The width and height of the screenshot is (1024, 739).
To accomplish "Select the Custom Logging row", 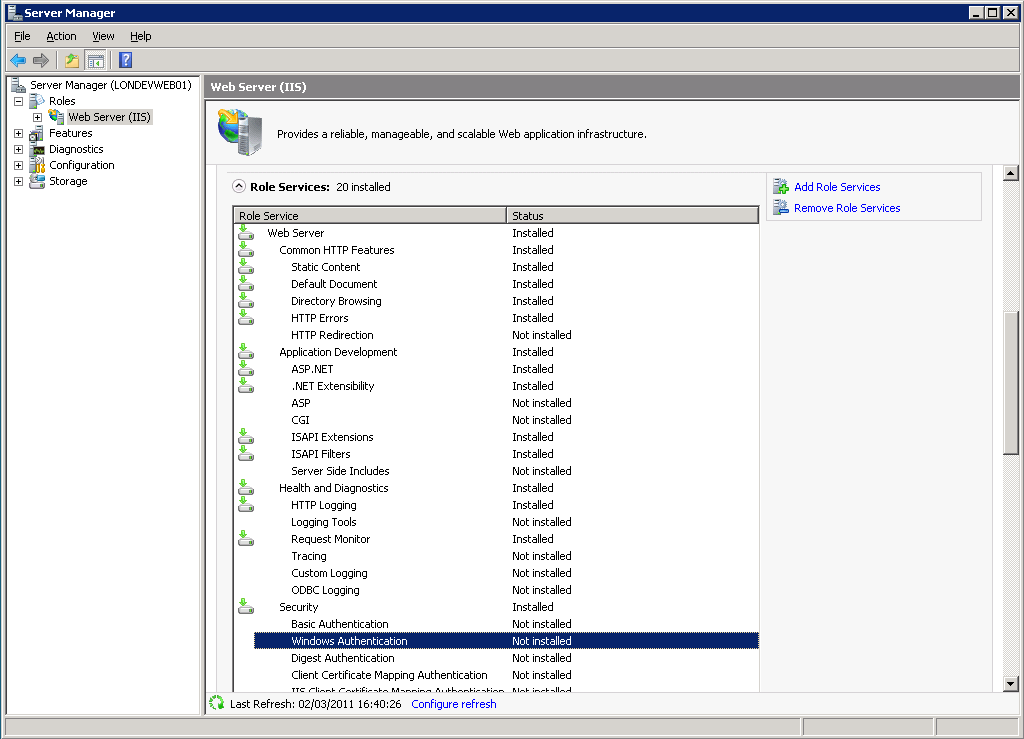I will click(496, 573).
